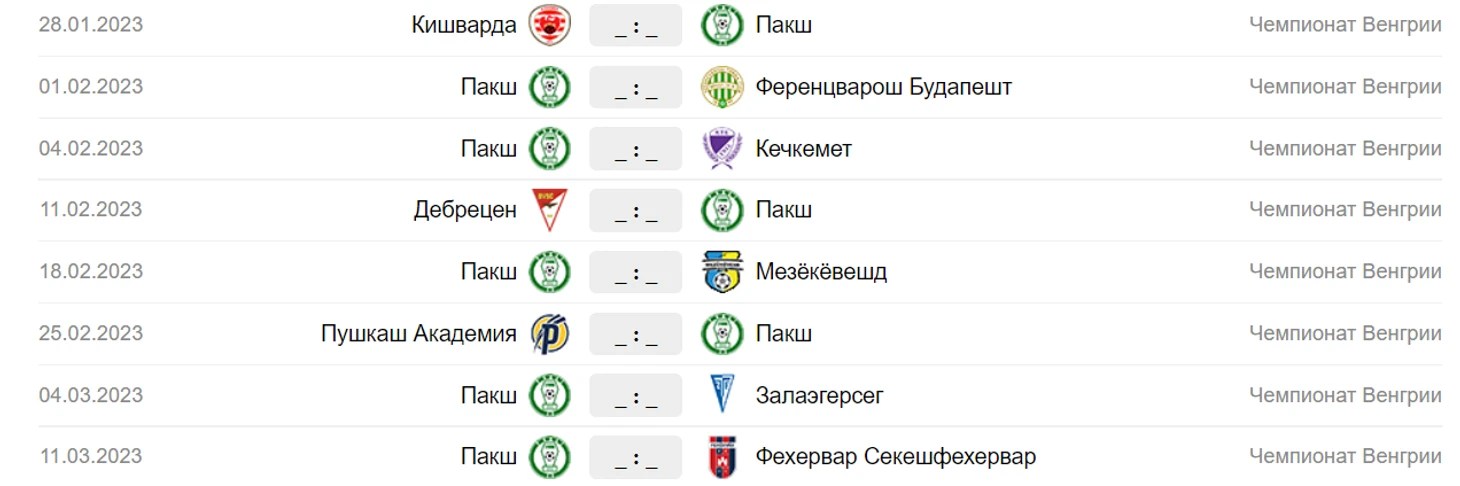Open Фехервар Секешфехервар team link

click(895, 457)
